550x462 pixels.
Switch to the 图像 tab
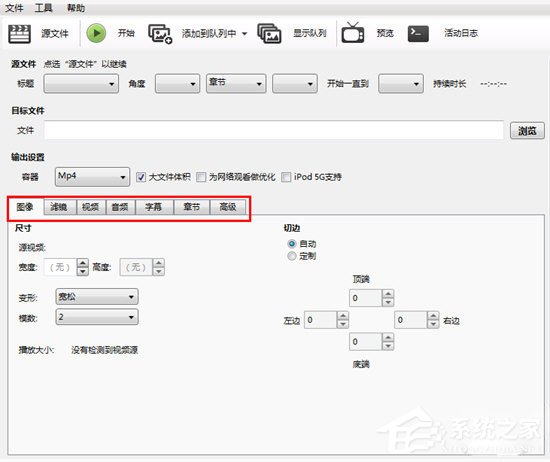click(25, 207)
